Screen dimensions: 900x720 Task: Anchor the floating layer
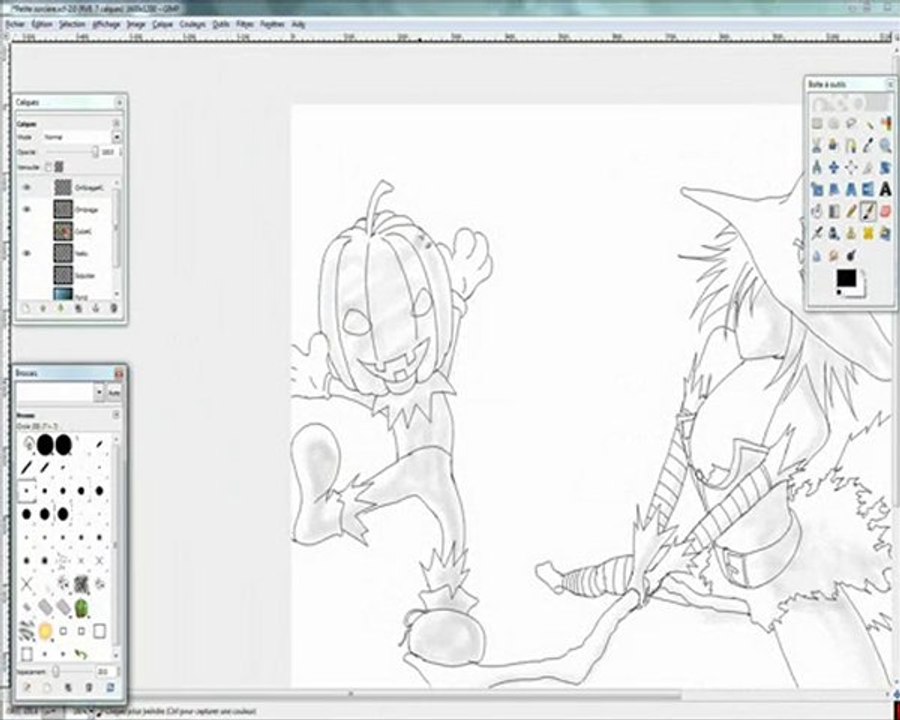click(96, 309)
